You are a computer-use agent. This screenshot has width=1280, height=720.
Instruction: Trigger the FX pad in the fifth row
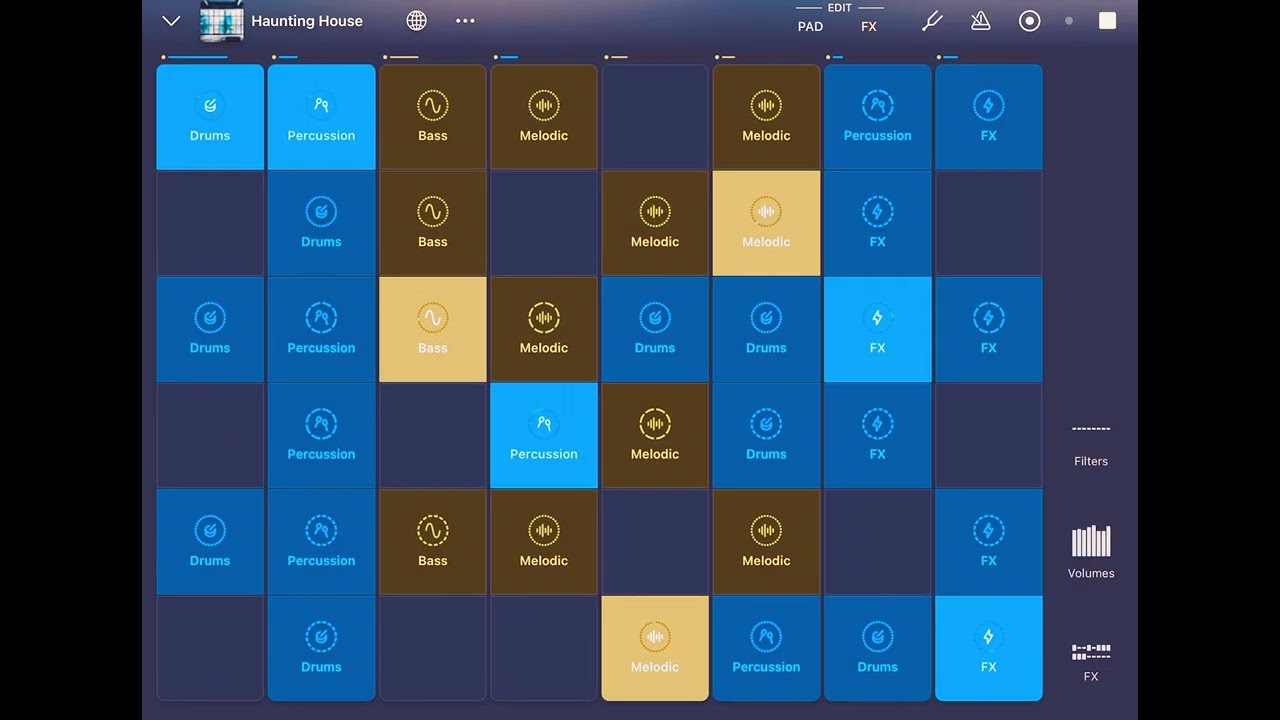989,543
